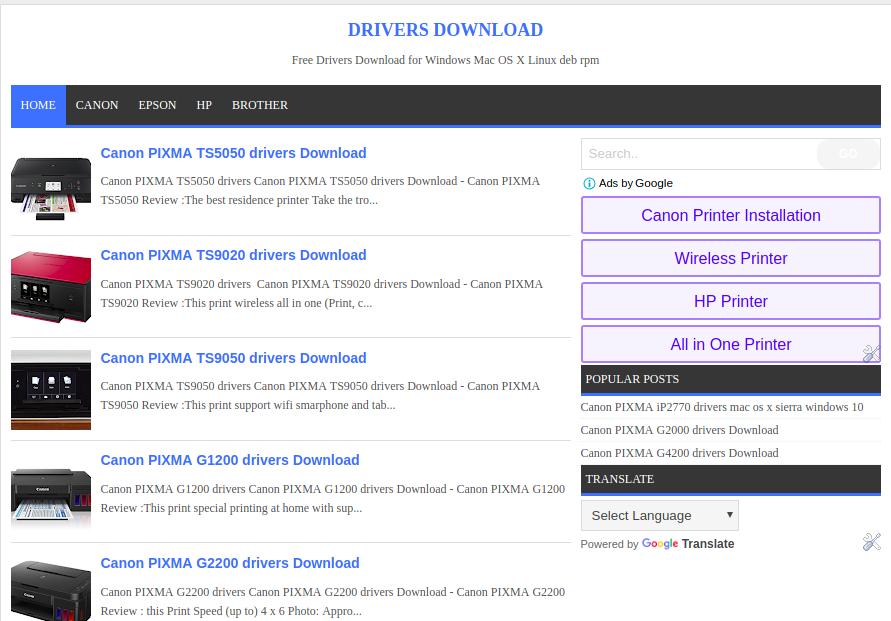Screen dimensions: 891x621
Task: Open popular post Canon PIXMA G4200 drivers
Action: pos(680,453)
